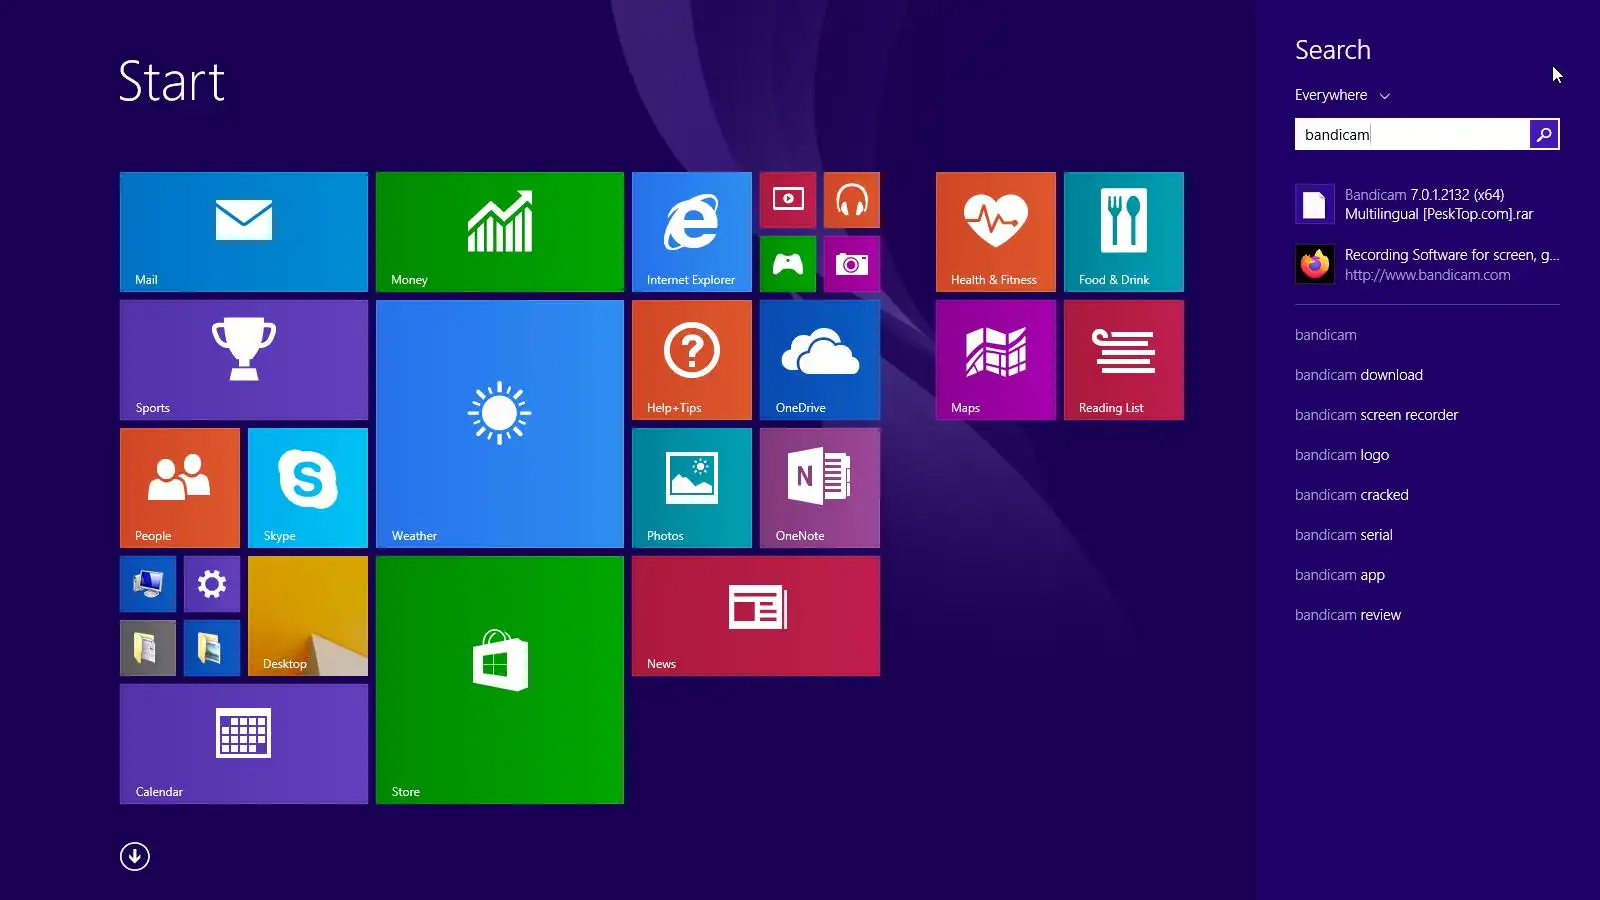
Task: Open the Health & Fitness tile
Action: click(996, 232)
